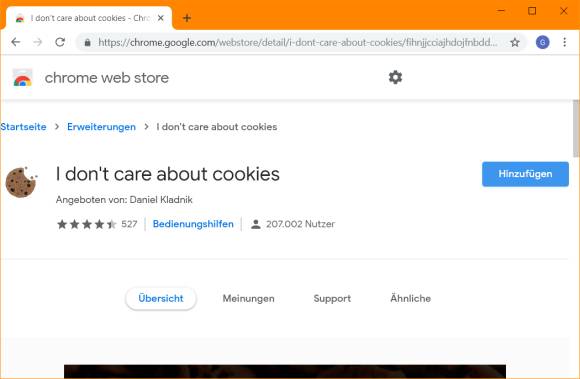The image size is (580, 379).
Task: Open the Chrome three-dot menu
Action: coord(564,42)
